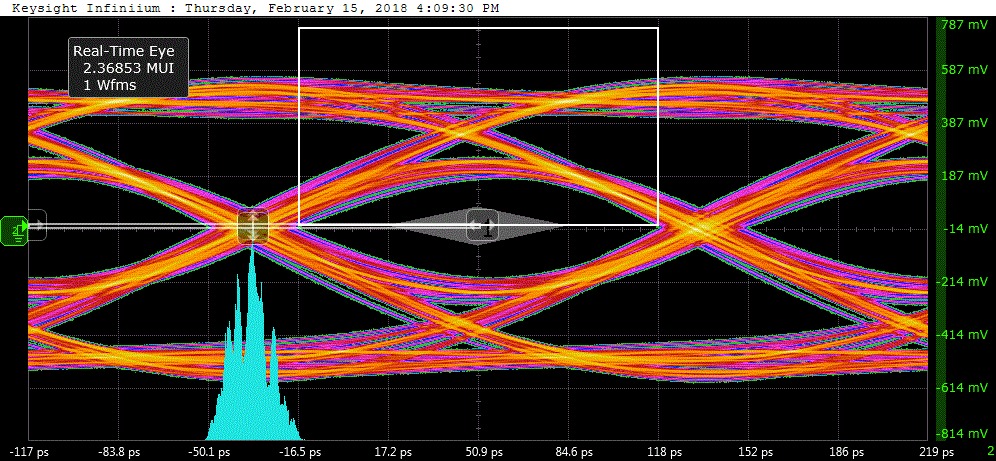This screenshot has height=461, width=996.
Task: Click the -14 mV vertical scale label
Action: pyautogui.click(x=968, y=229)
